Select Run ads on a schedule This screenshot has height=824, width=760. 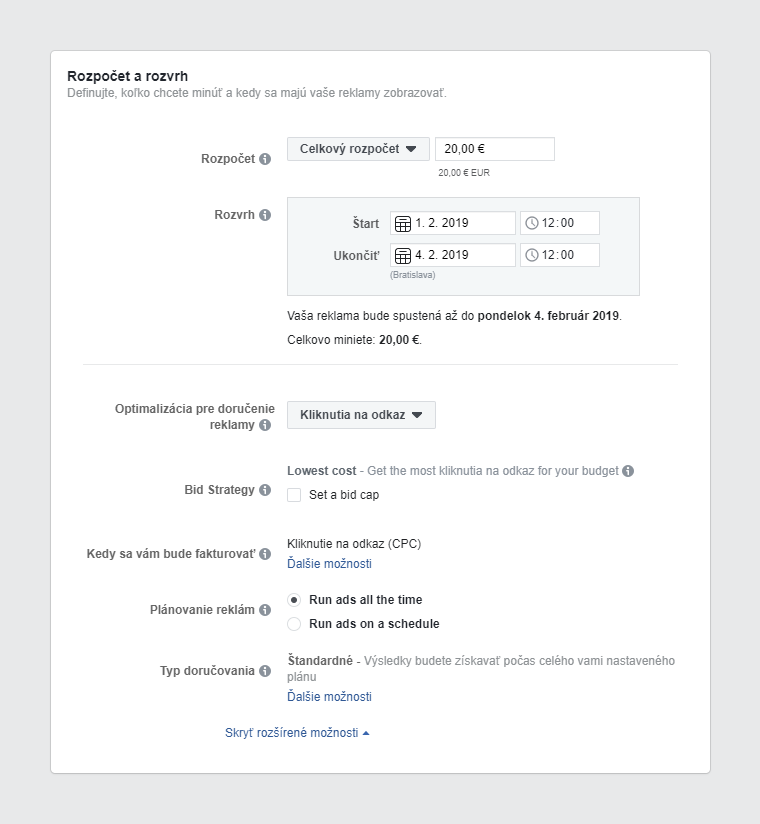click(x=295, y=623)
